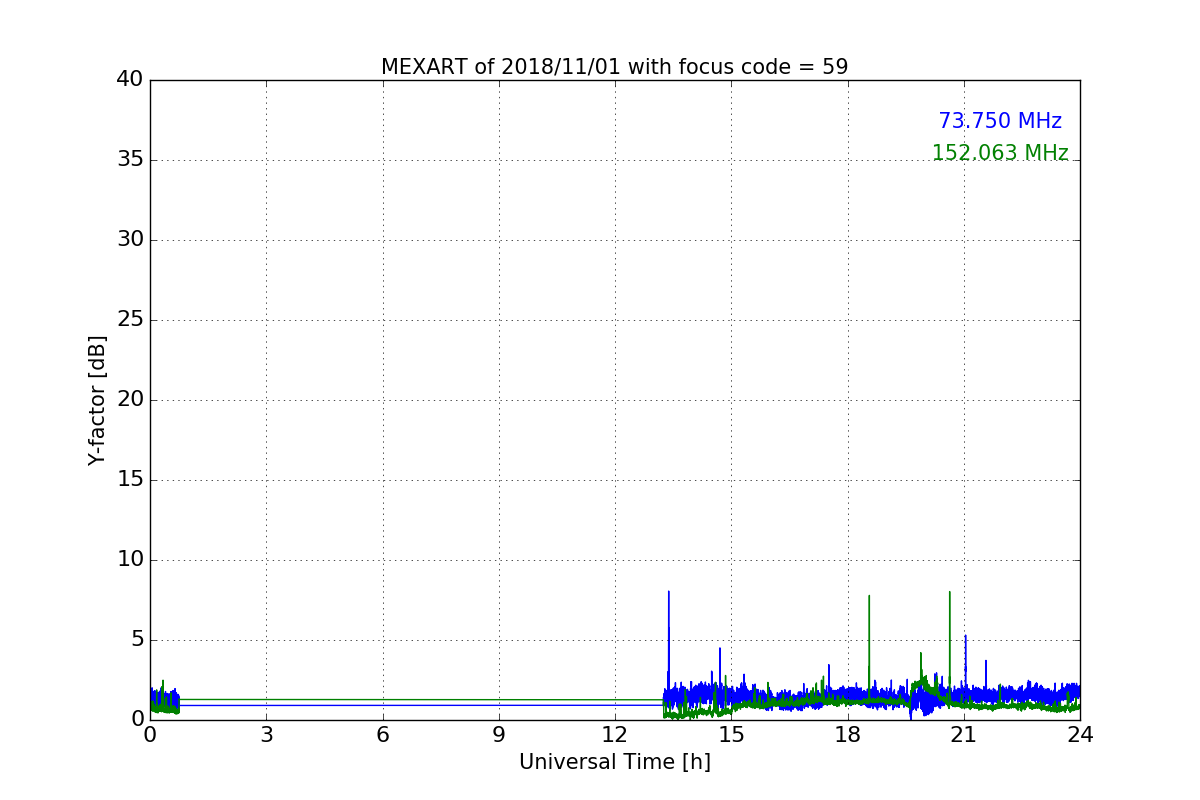
Task: Click y-axis tick label 25
Action: (x=130, y=320)
